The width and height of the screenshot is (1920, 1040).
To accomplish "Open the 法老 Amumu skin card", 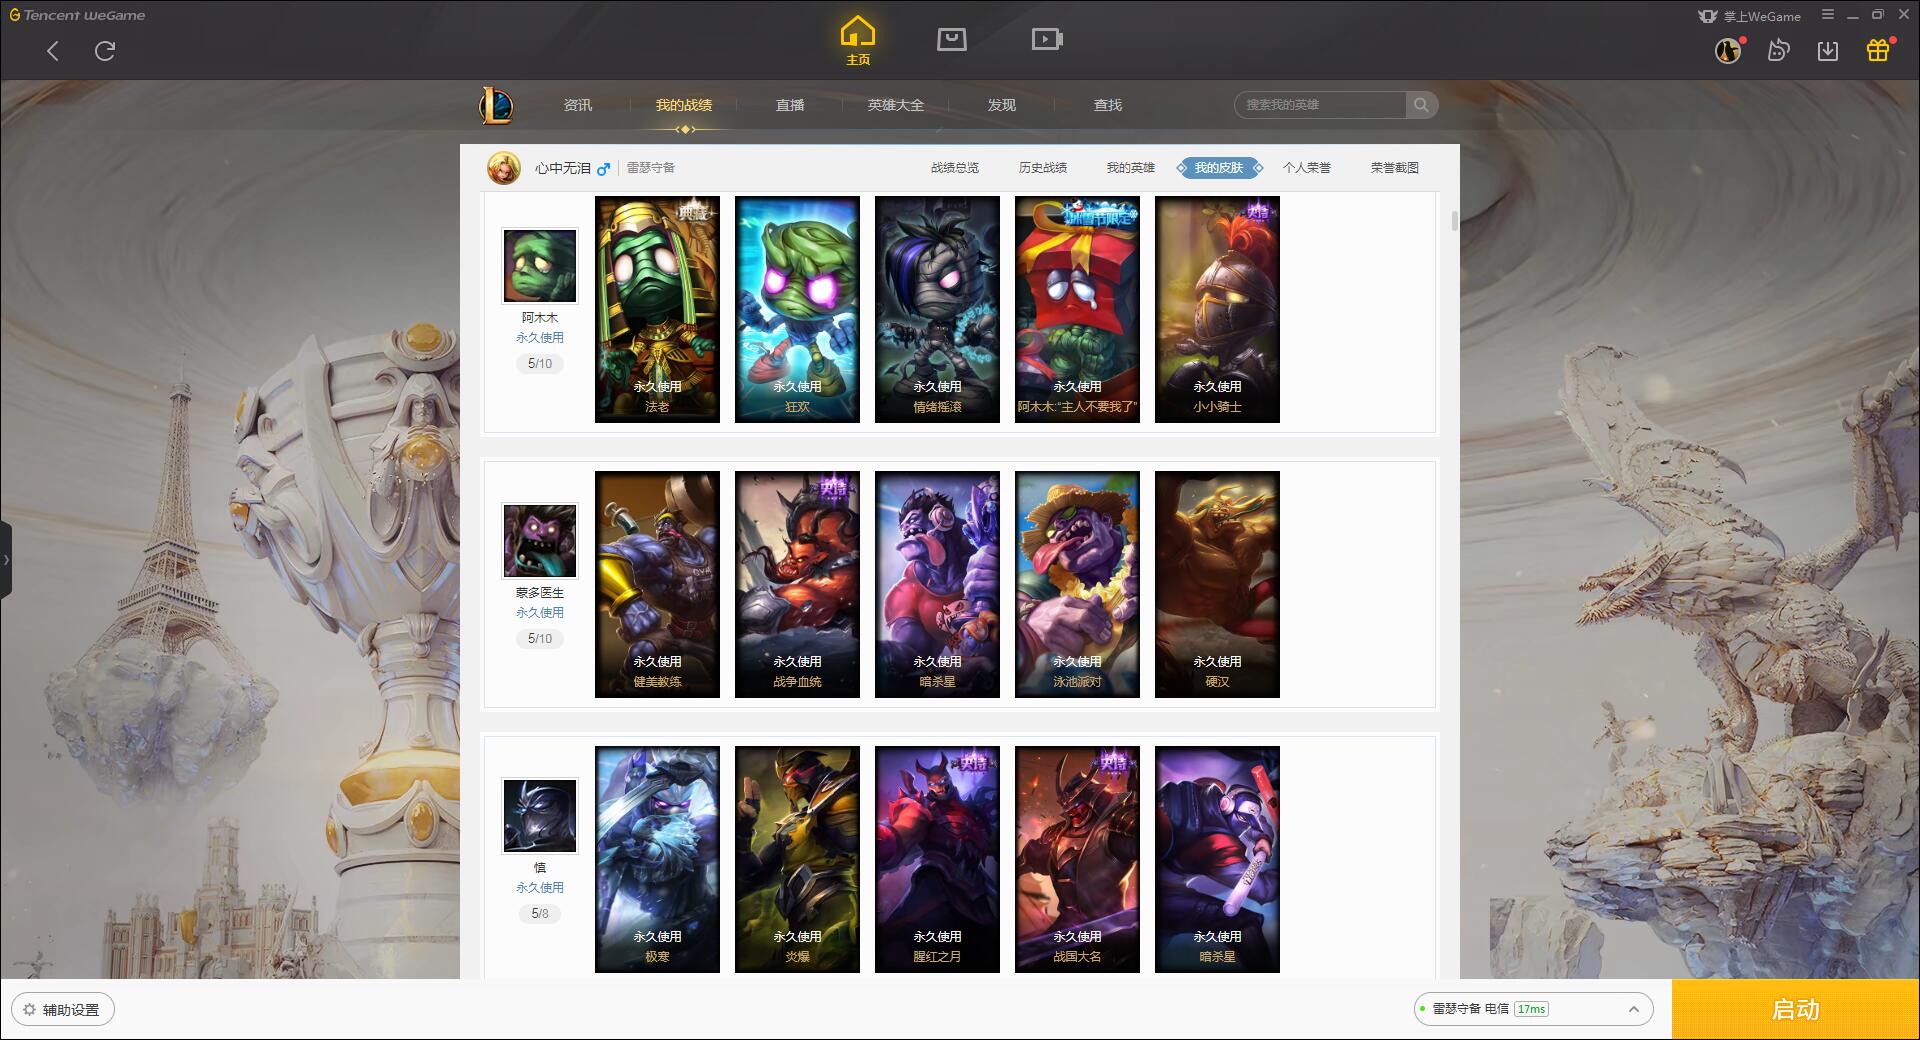I will click(657, 309).
